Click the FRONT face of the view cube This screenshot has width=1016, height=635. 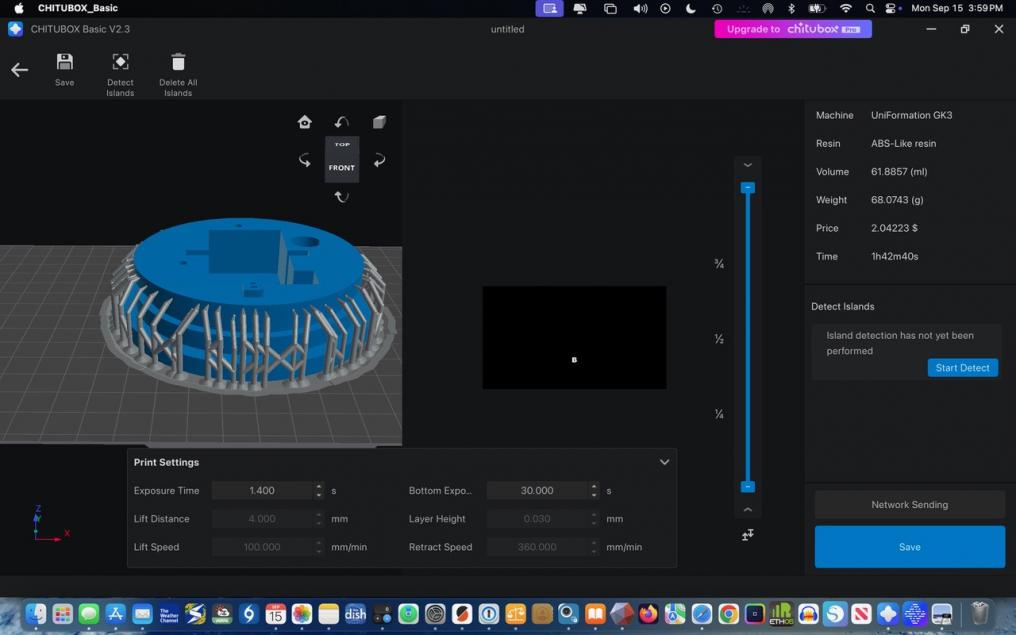342,168
